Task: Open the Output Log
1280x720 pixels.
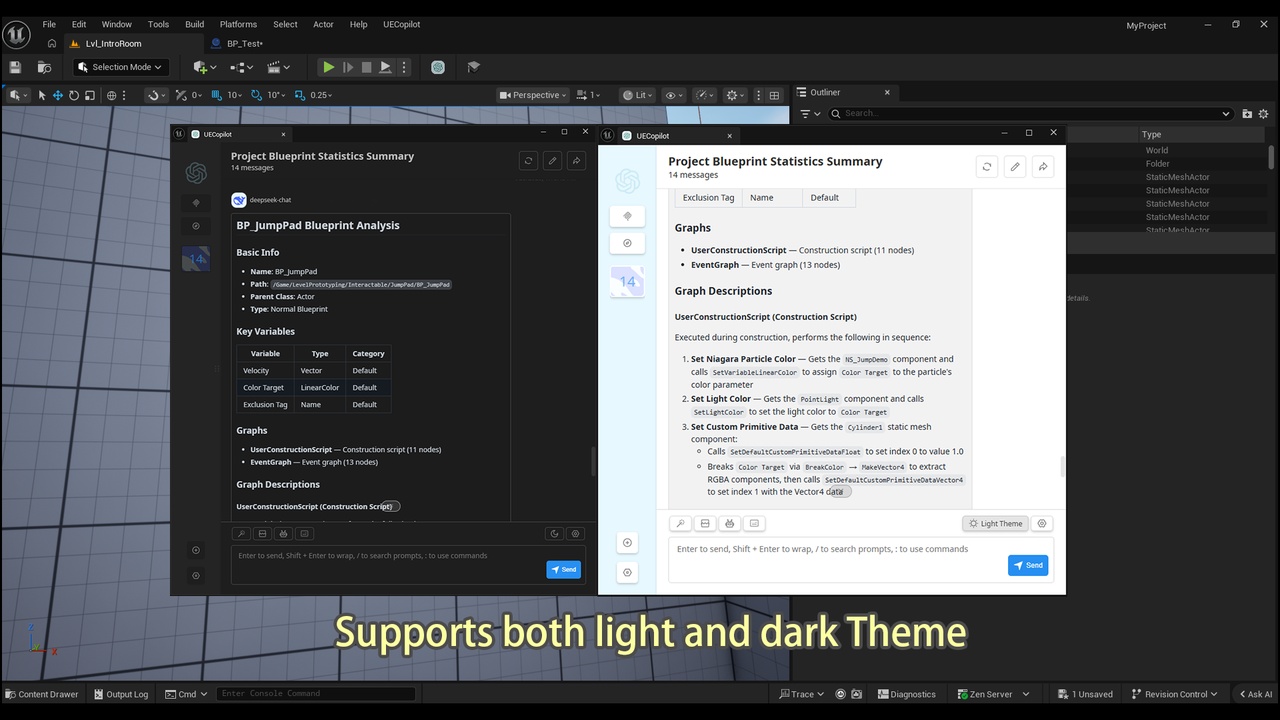Action: (x=121, y=694)
